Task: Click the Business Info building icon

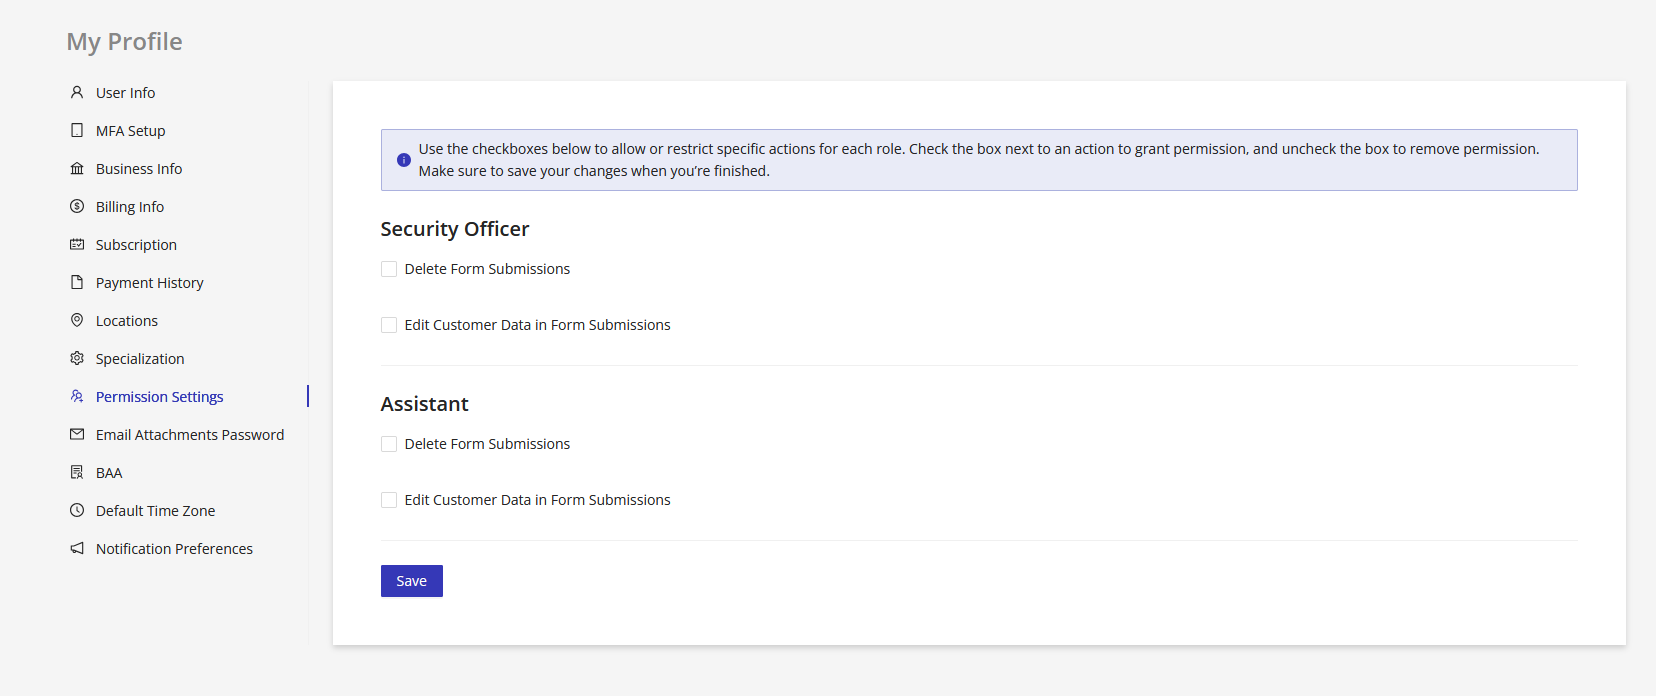Action: 77,168
